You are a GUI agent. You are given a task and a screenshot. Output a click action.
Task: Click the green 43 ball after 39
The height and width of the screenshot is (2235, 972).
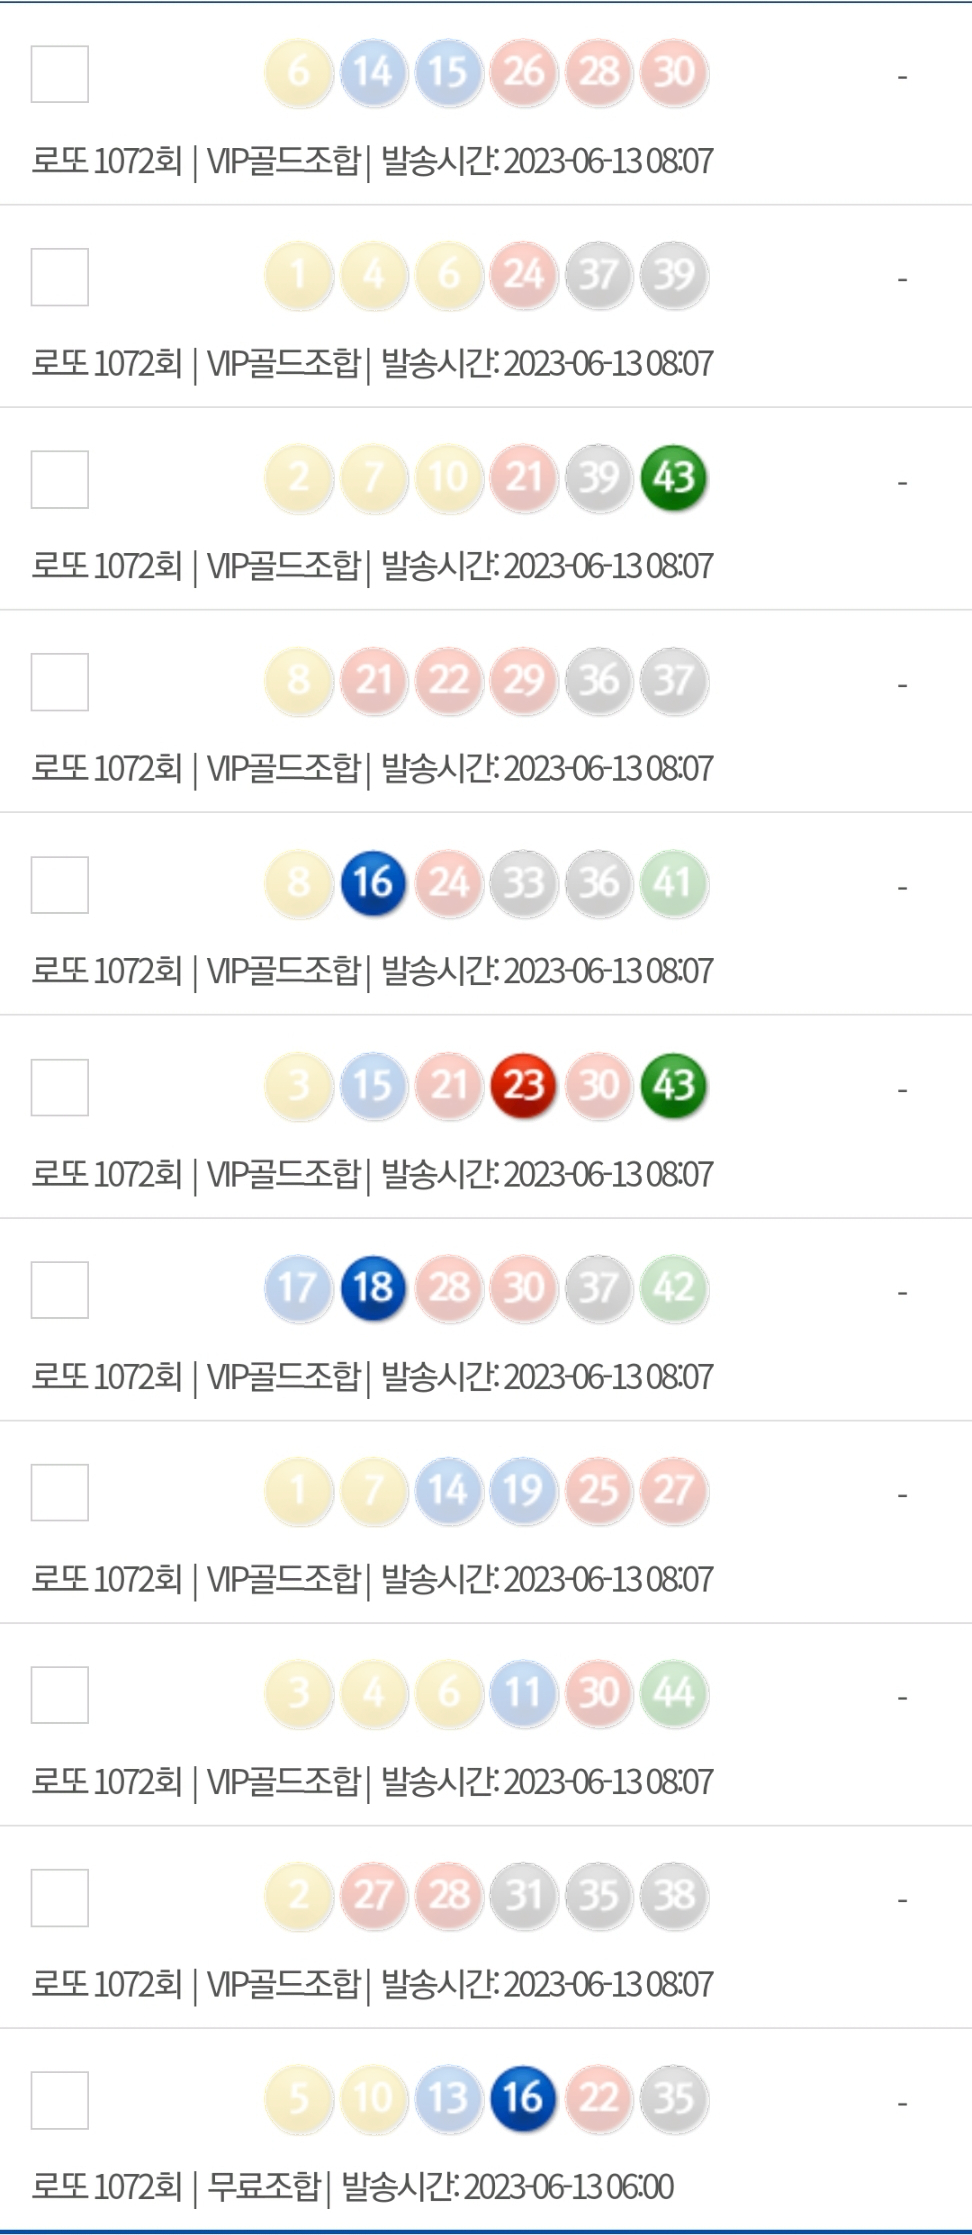(x=674, y=478)
